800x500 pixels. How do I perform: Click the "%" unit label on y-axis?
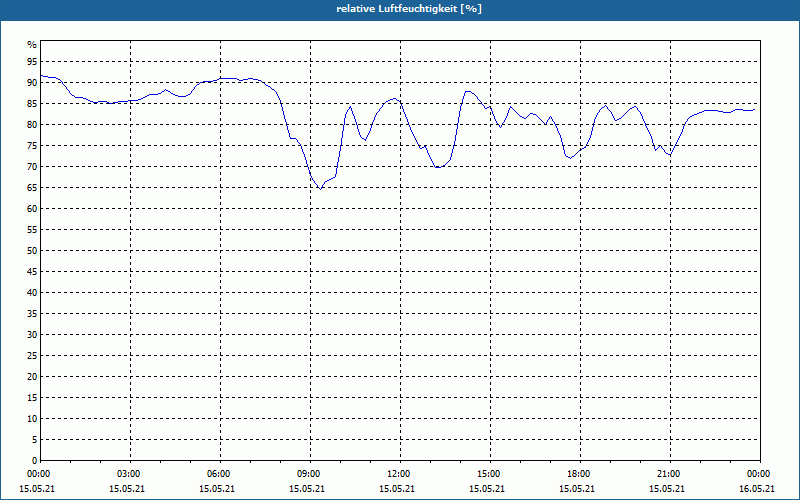tap(32, 45)
